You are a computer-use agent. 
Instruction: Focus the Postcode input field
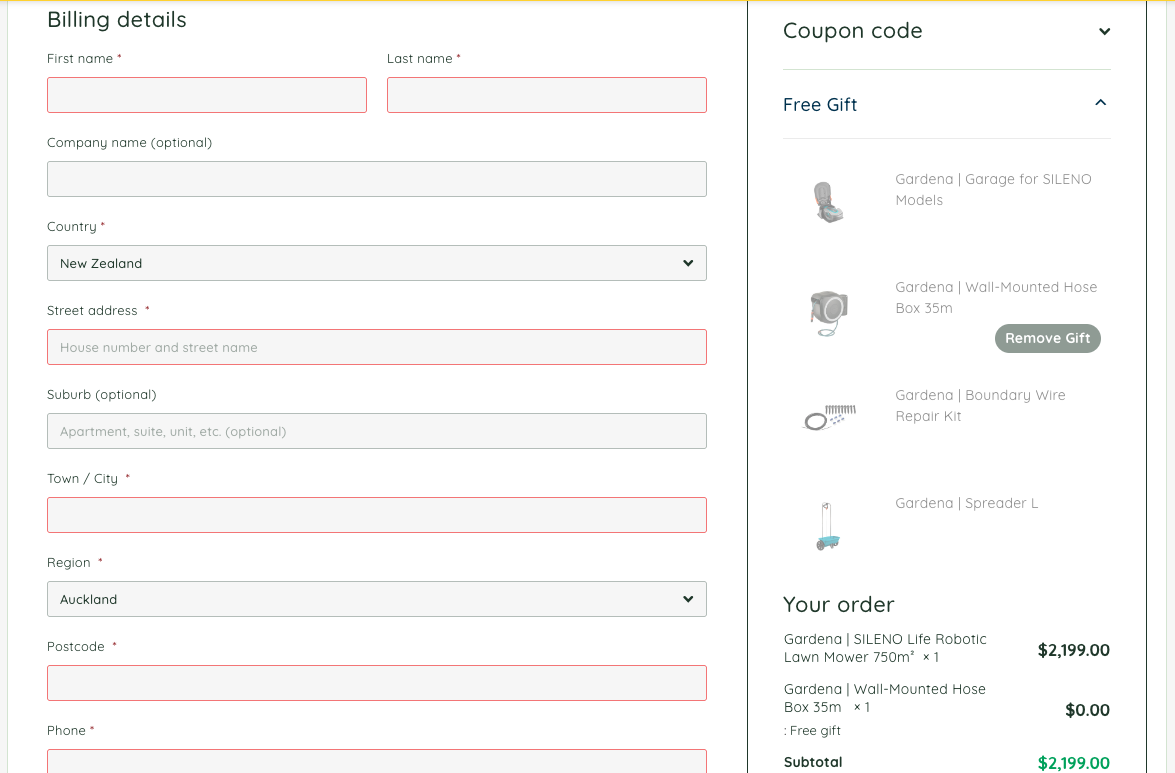coord(376,683)
